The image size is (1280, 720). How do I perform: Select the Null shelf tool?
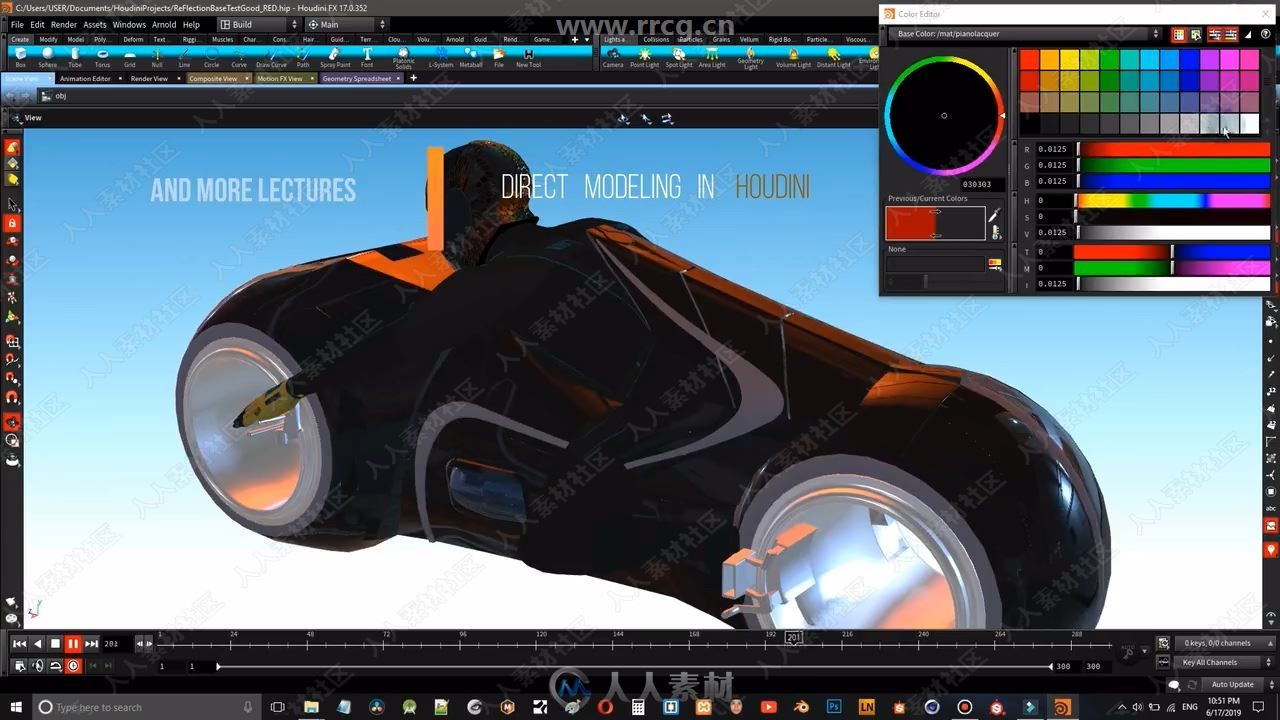[x=157, y=57]
